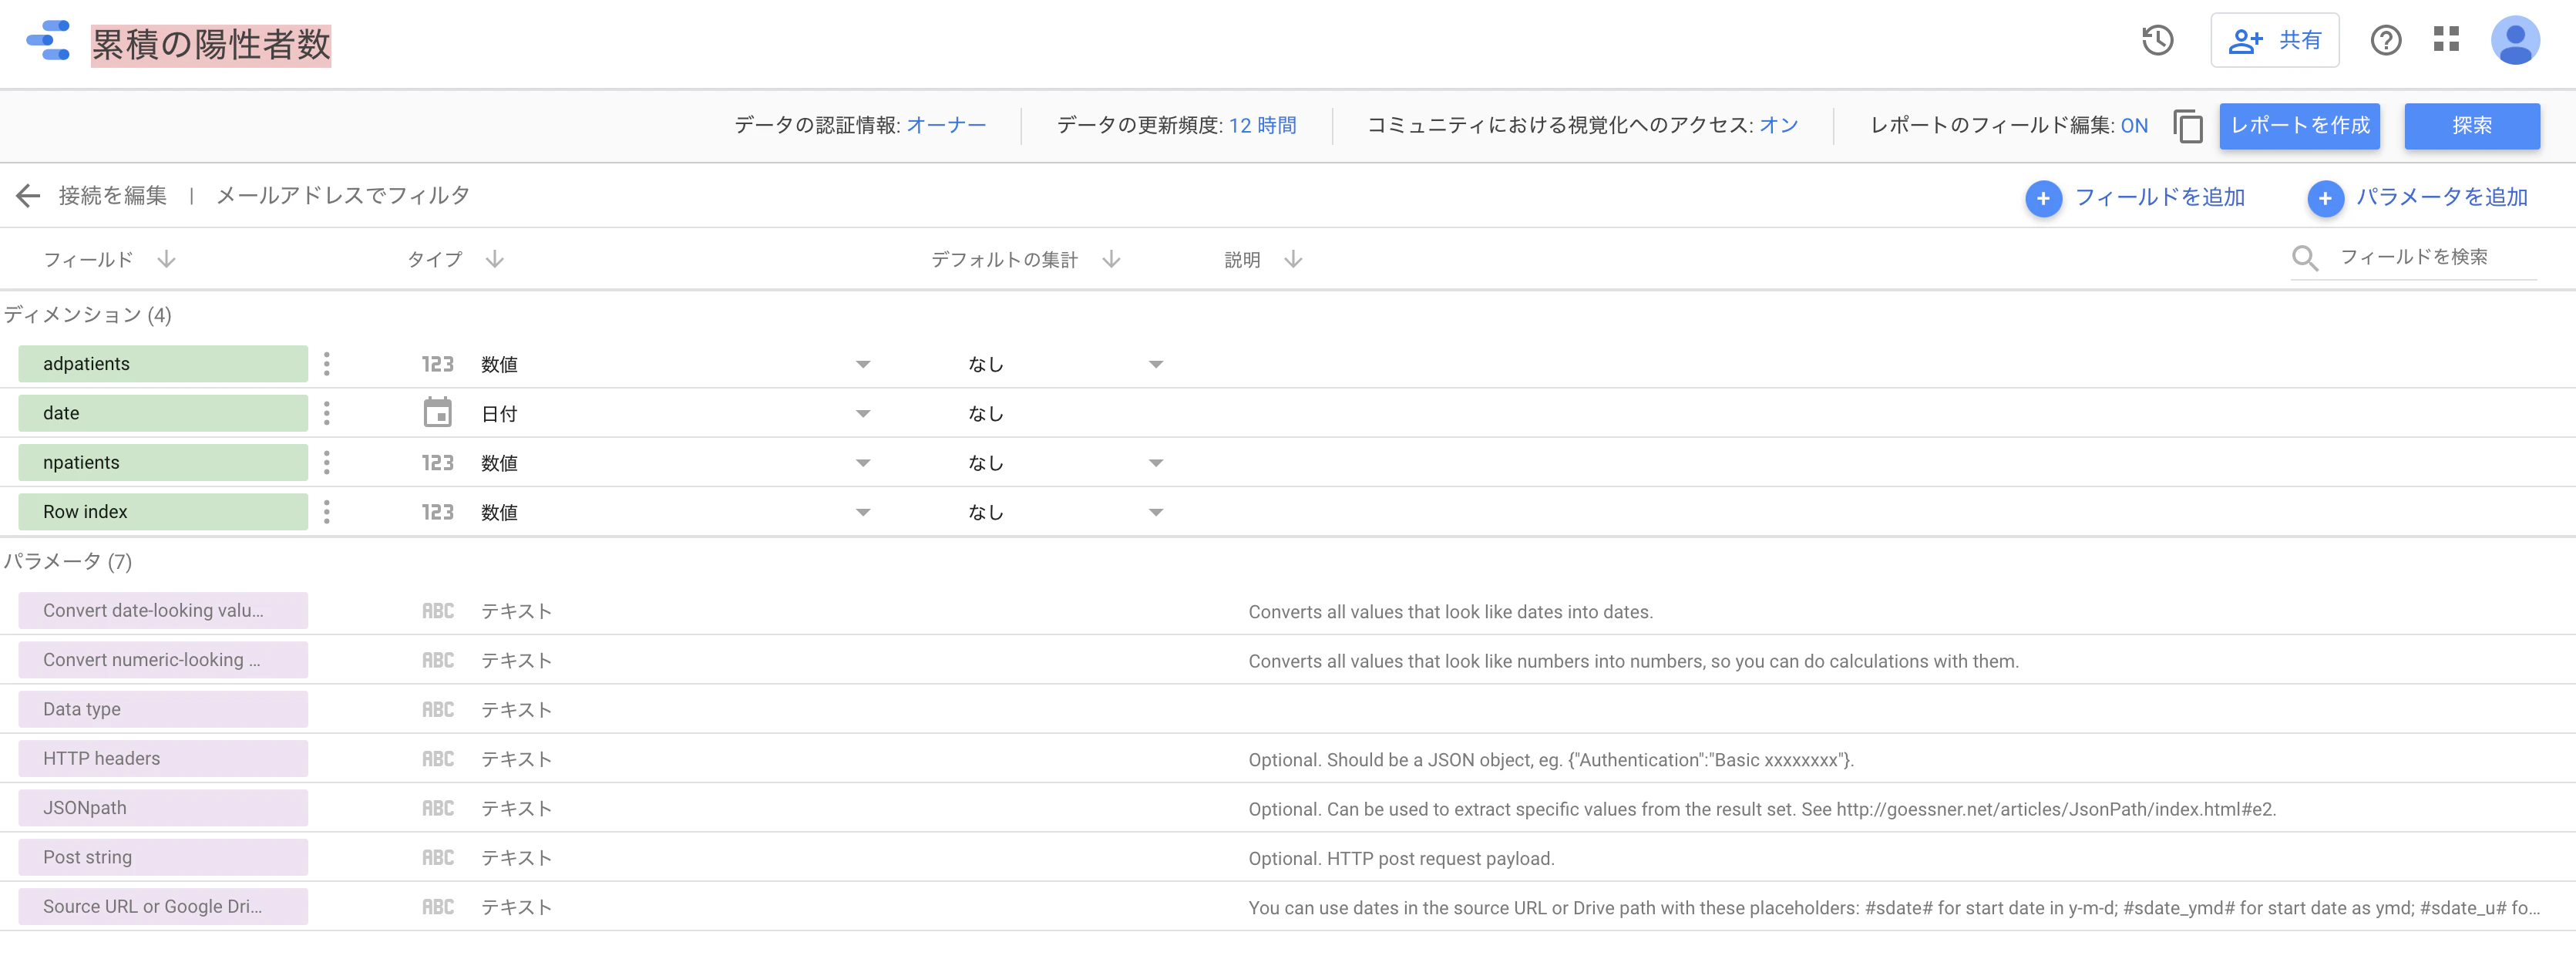Open the help question mark icon

coord(2385,40)
